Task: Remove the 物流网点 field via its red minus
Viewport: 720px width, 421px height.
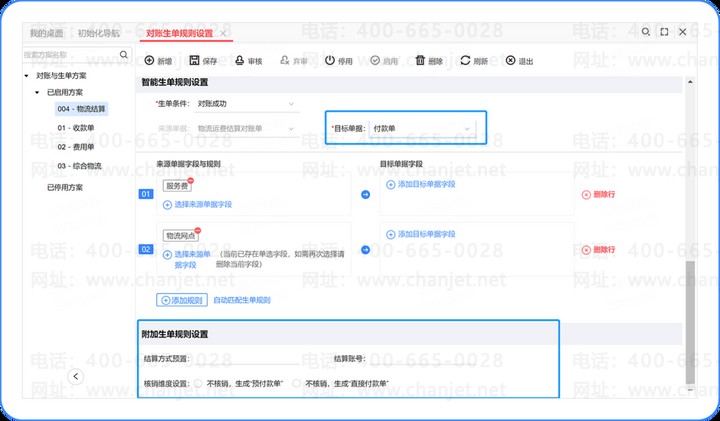Action: click(197, 230)
